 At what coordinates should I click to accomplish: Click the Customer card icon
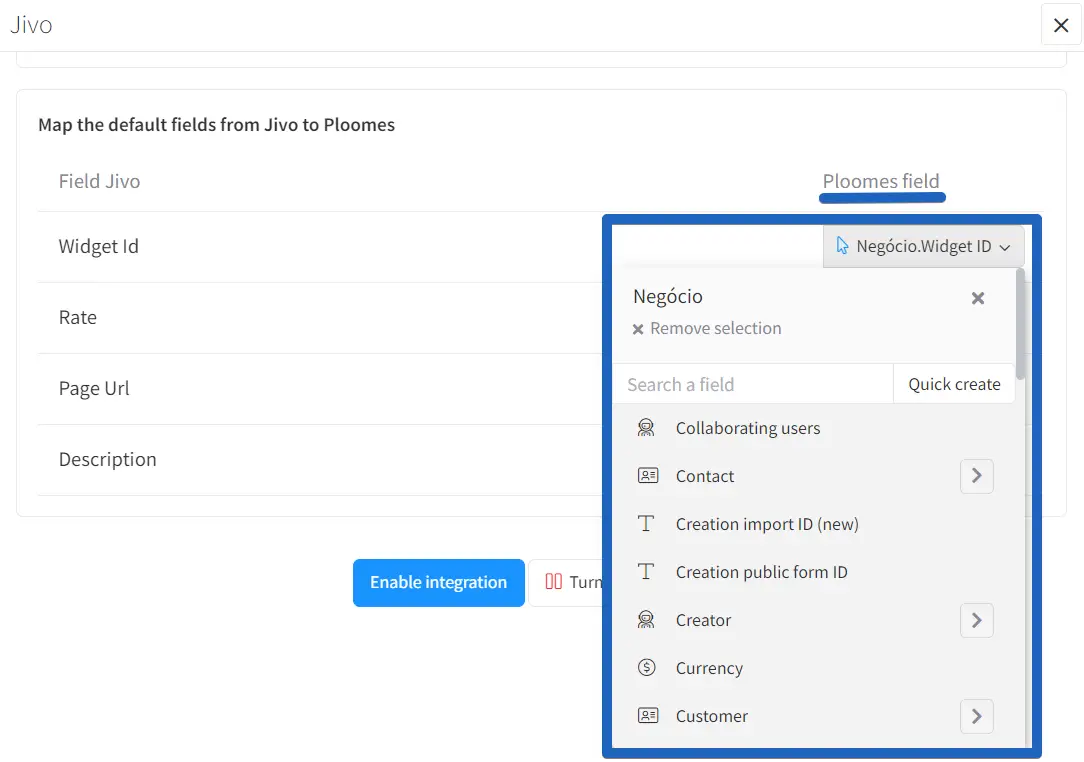tap(647, 716)
